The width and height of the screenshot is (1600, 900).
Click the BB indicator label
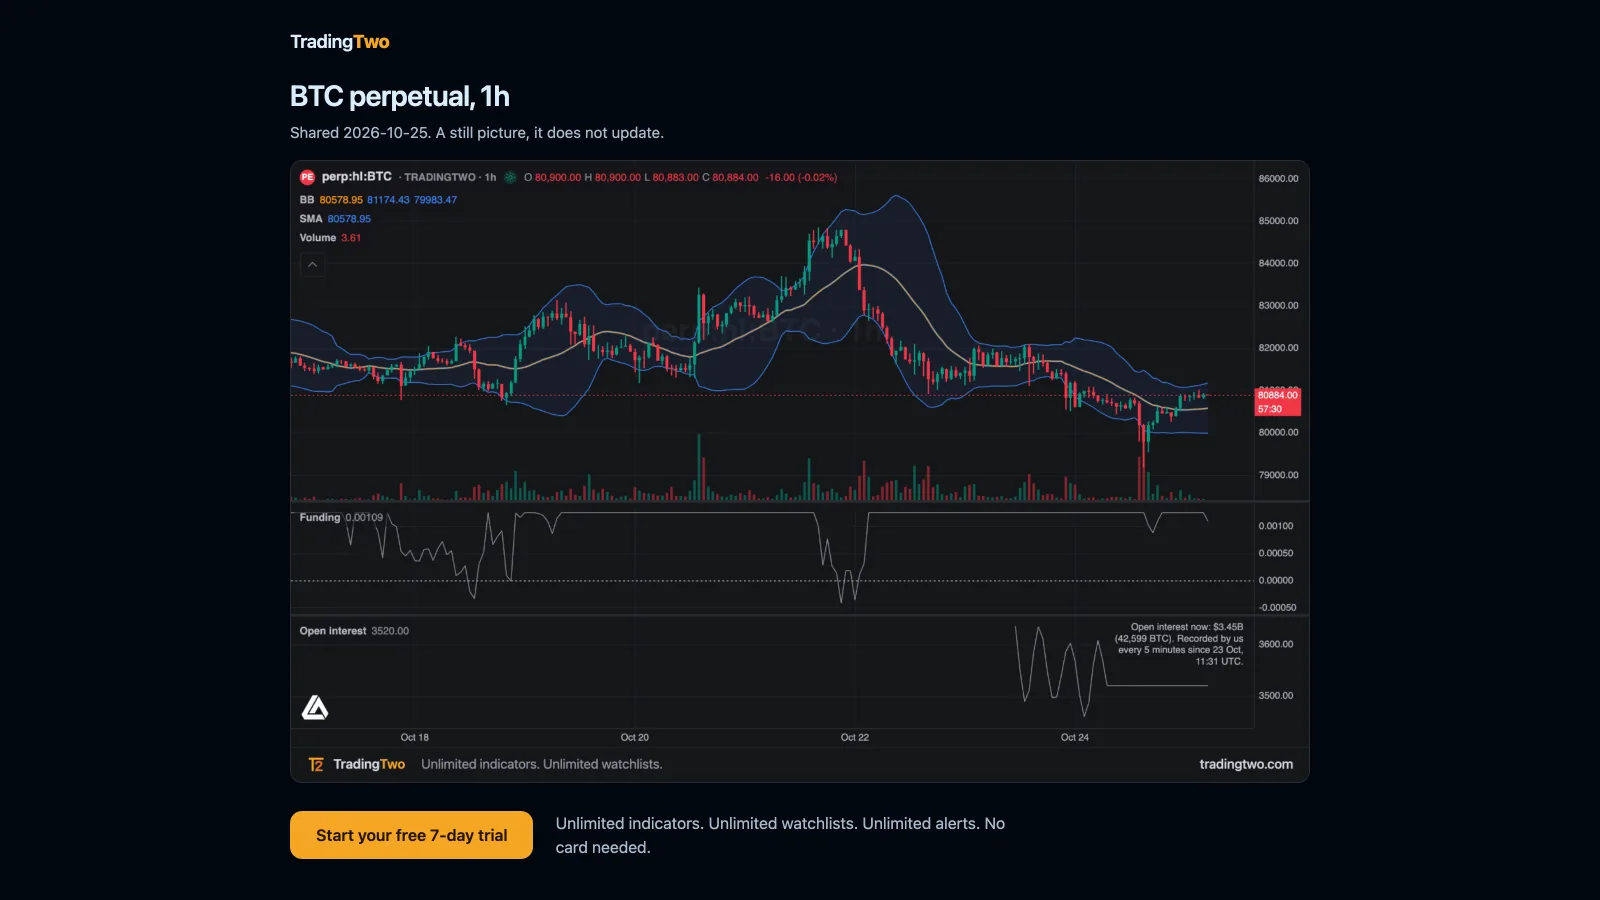(x=306, y=200)
